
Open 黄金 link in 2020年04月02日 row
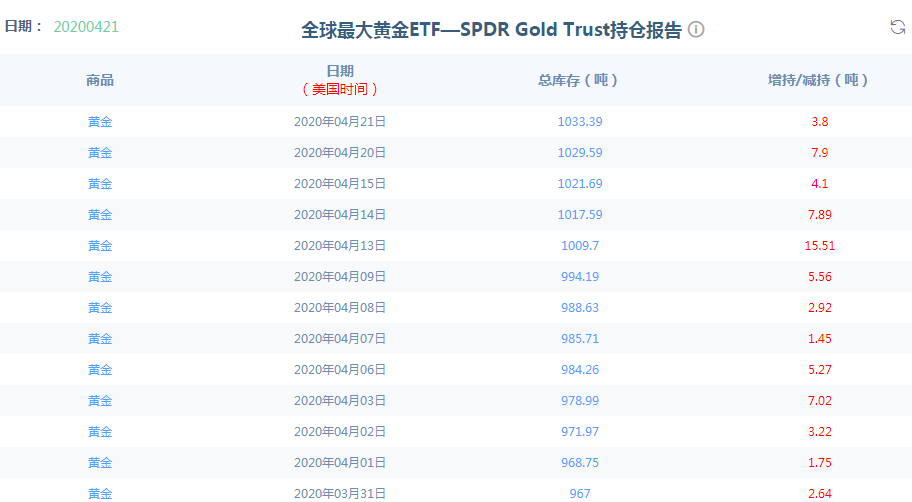point(100,432)
